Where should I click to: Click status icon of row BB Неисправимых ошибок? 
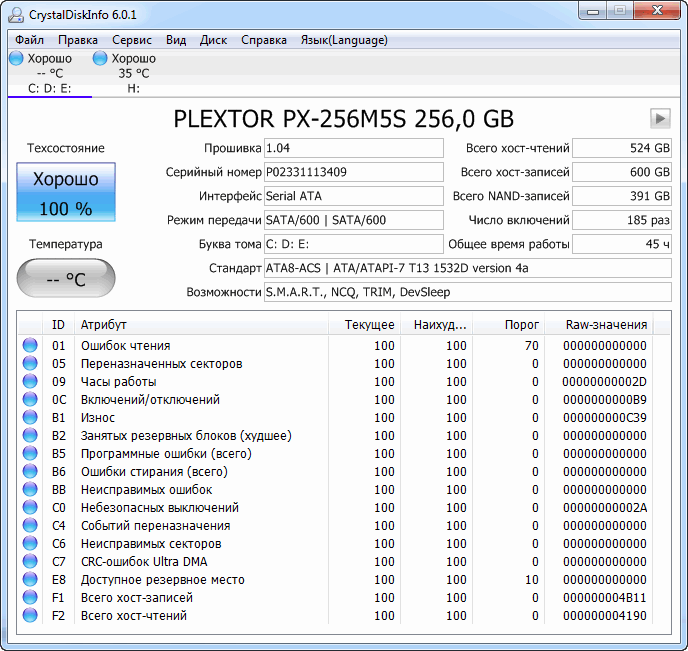click(30, 489)
